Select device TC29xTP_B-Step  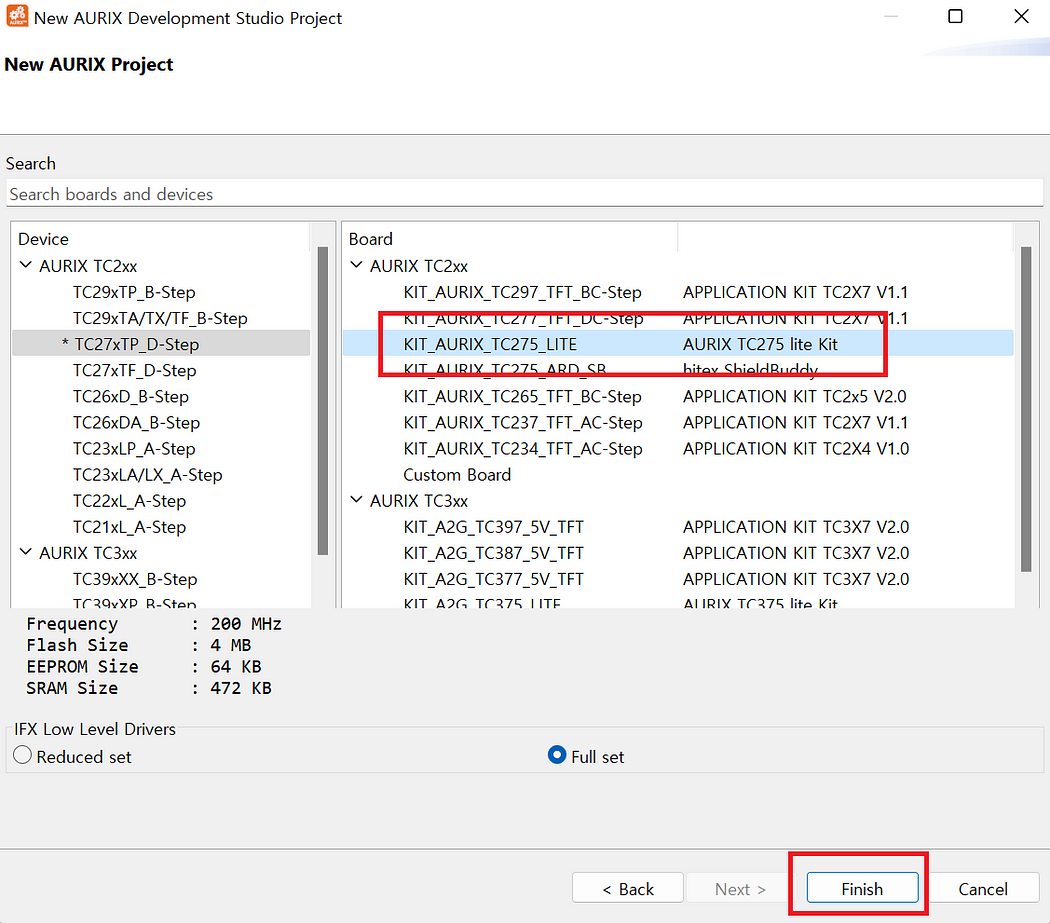tap(134, 292)
